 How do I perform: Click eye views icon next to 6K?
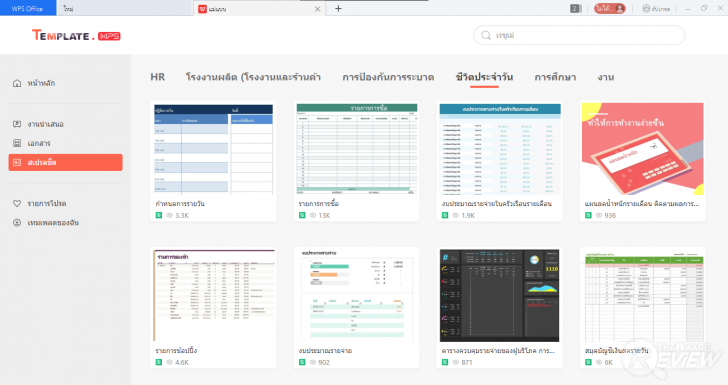[599, 362]
